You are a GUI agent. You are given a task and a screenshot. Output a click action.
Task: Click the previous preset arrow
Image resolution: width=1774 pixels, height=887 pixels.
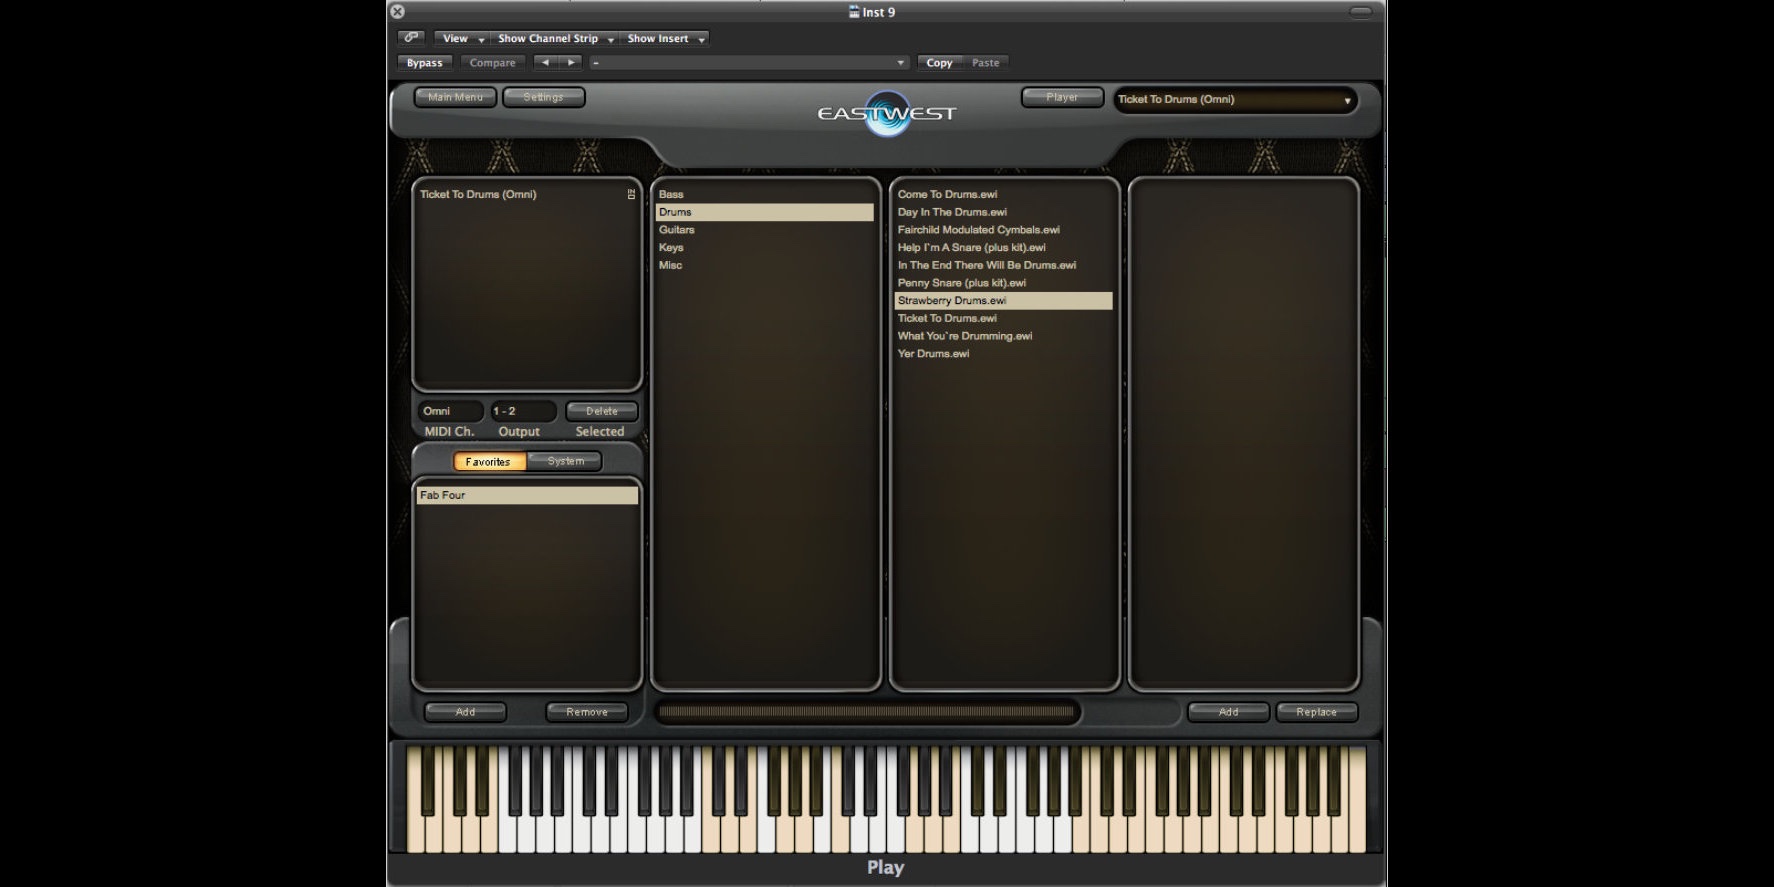click(x=545, y=62)
